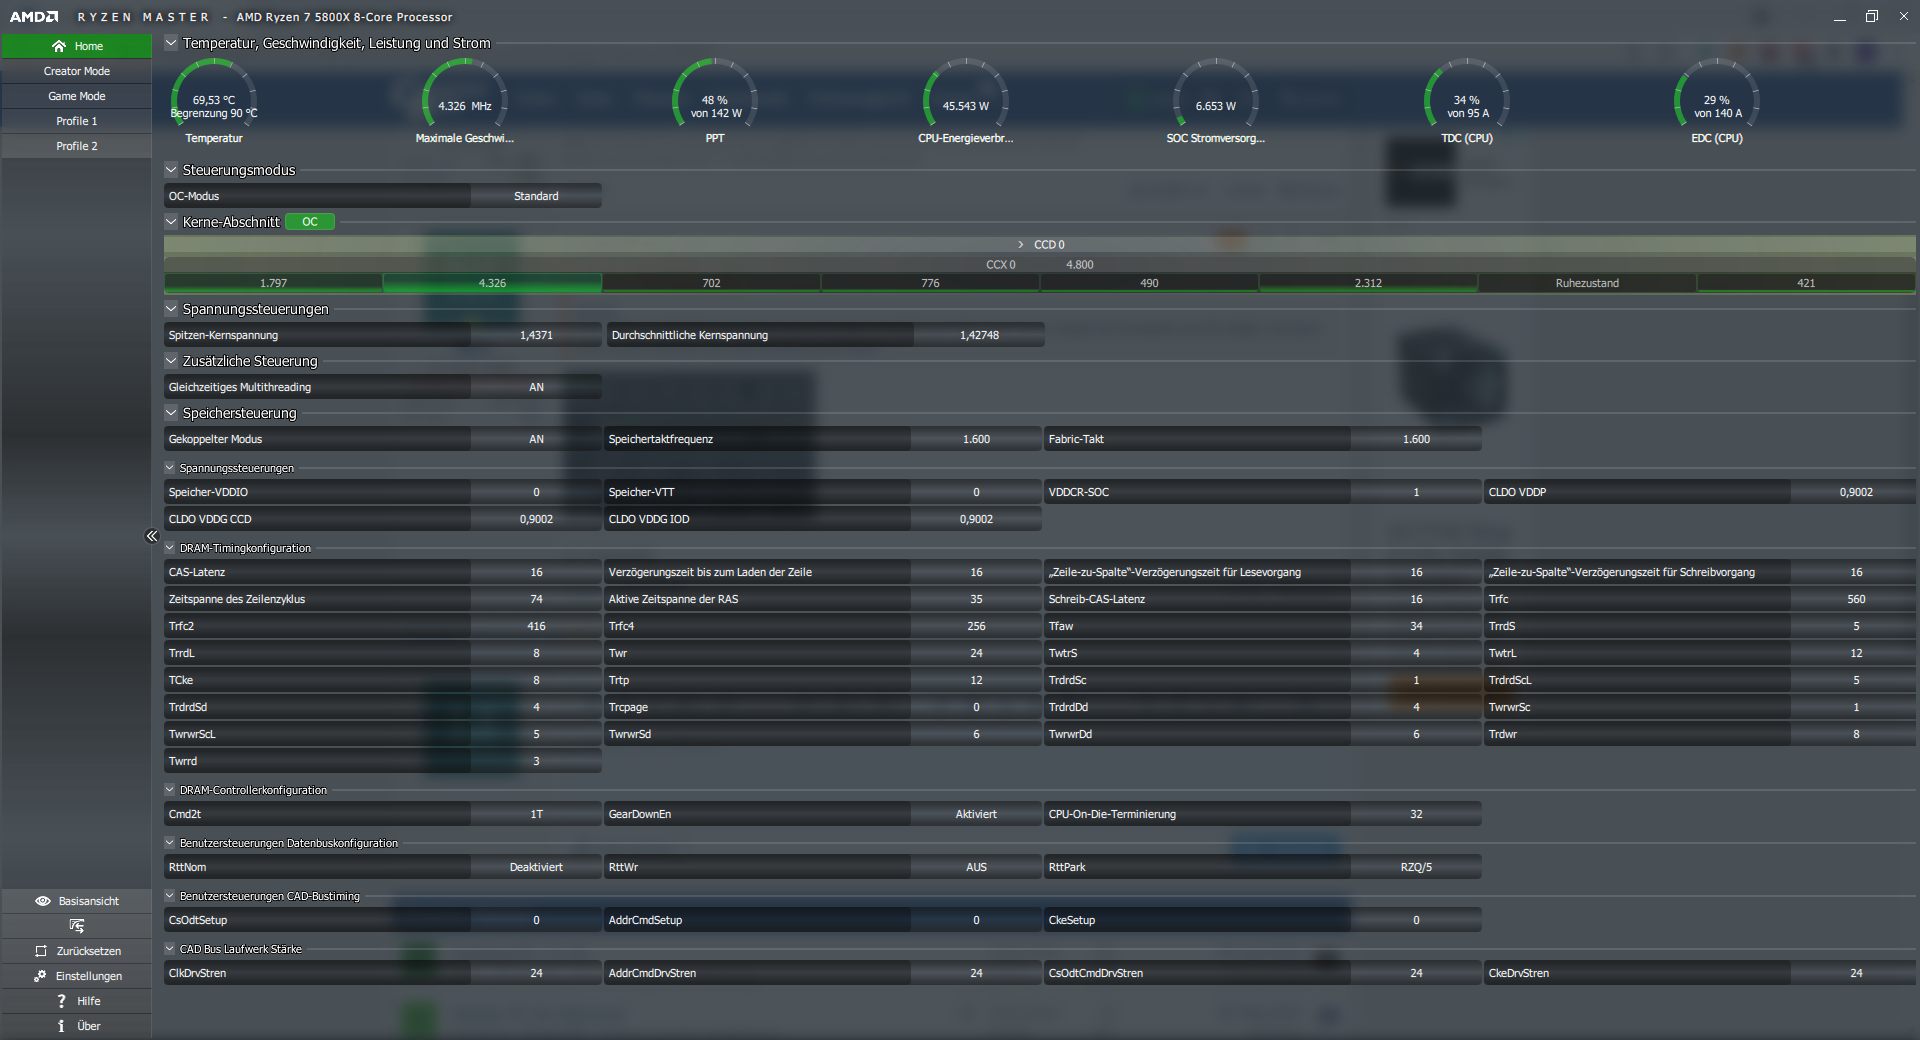Select Profile 1

coord(77,121)
